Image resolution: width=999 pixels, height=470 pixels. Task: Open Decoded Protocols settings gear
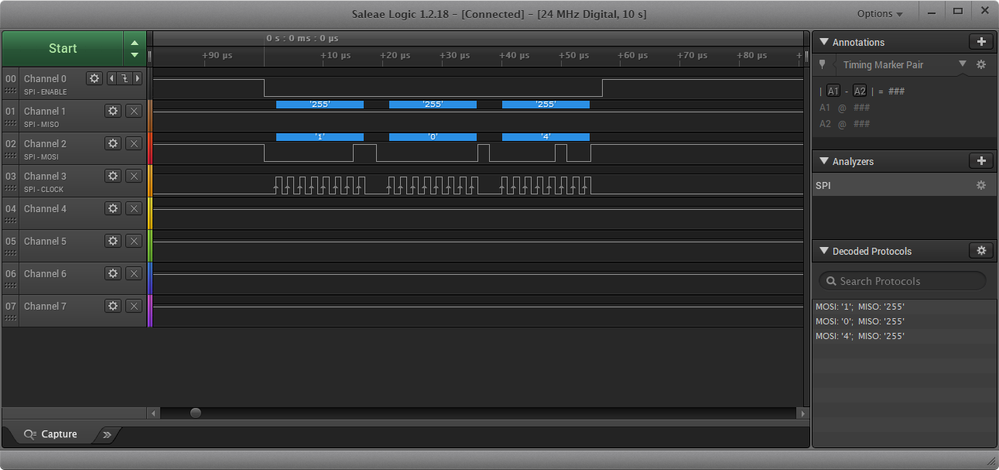981,251
